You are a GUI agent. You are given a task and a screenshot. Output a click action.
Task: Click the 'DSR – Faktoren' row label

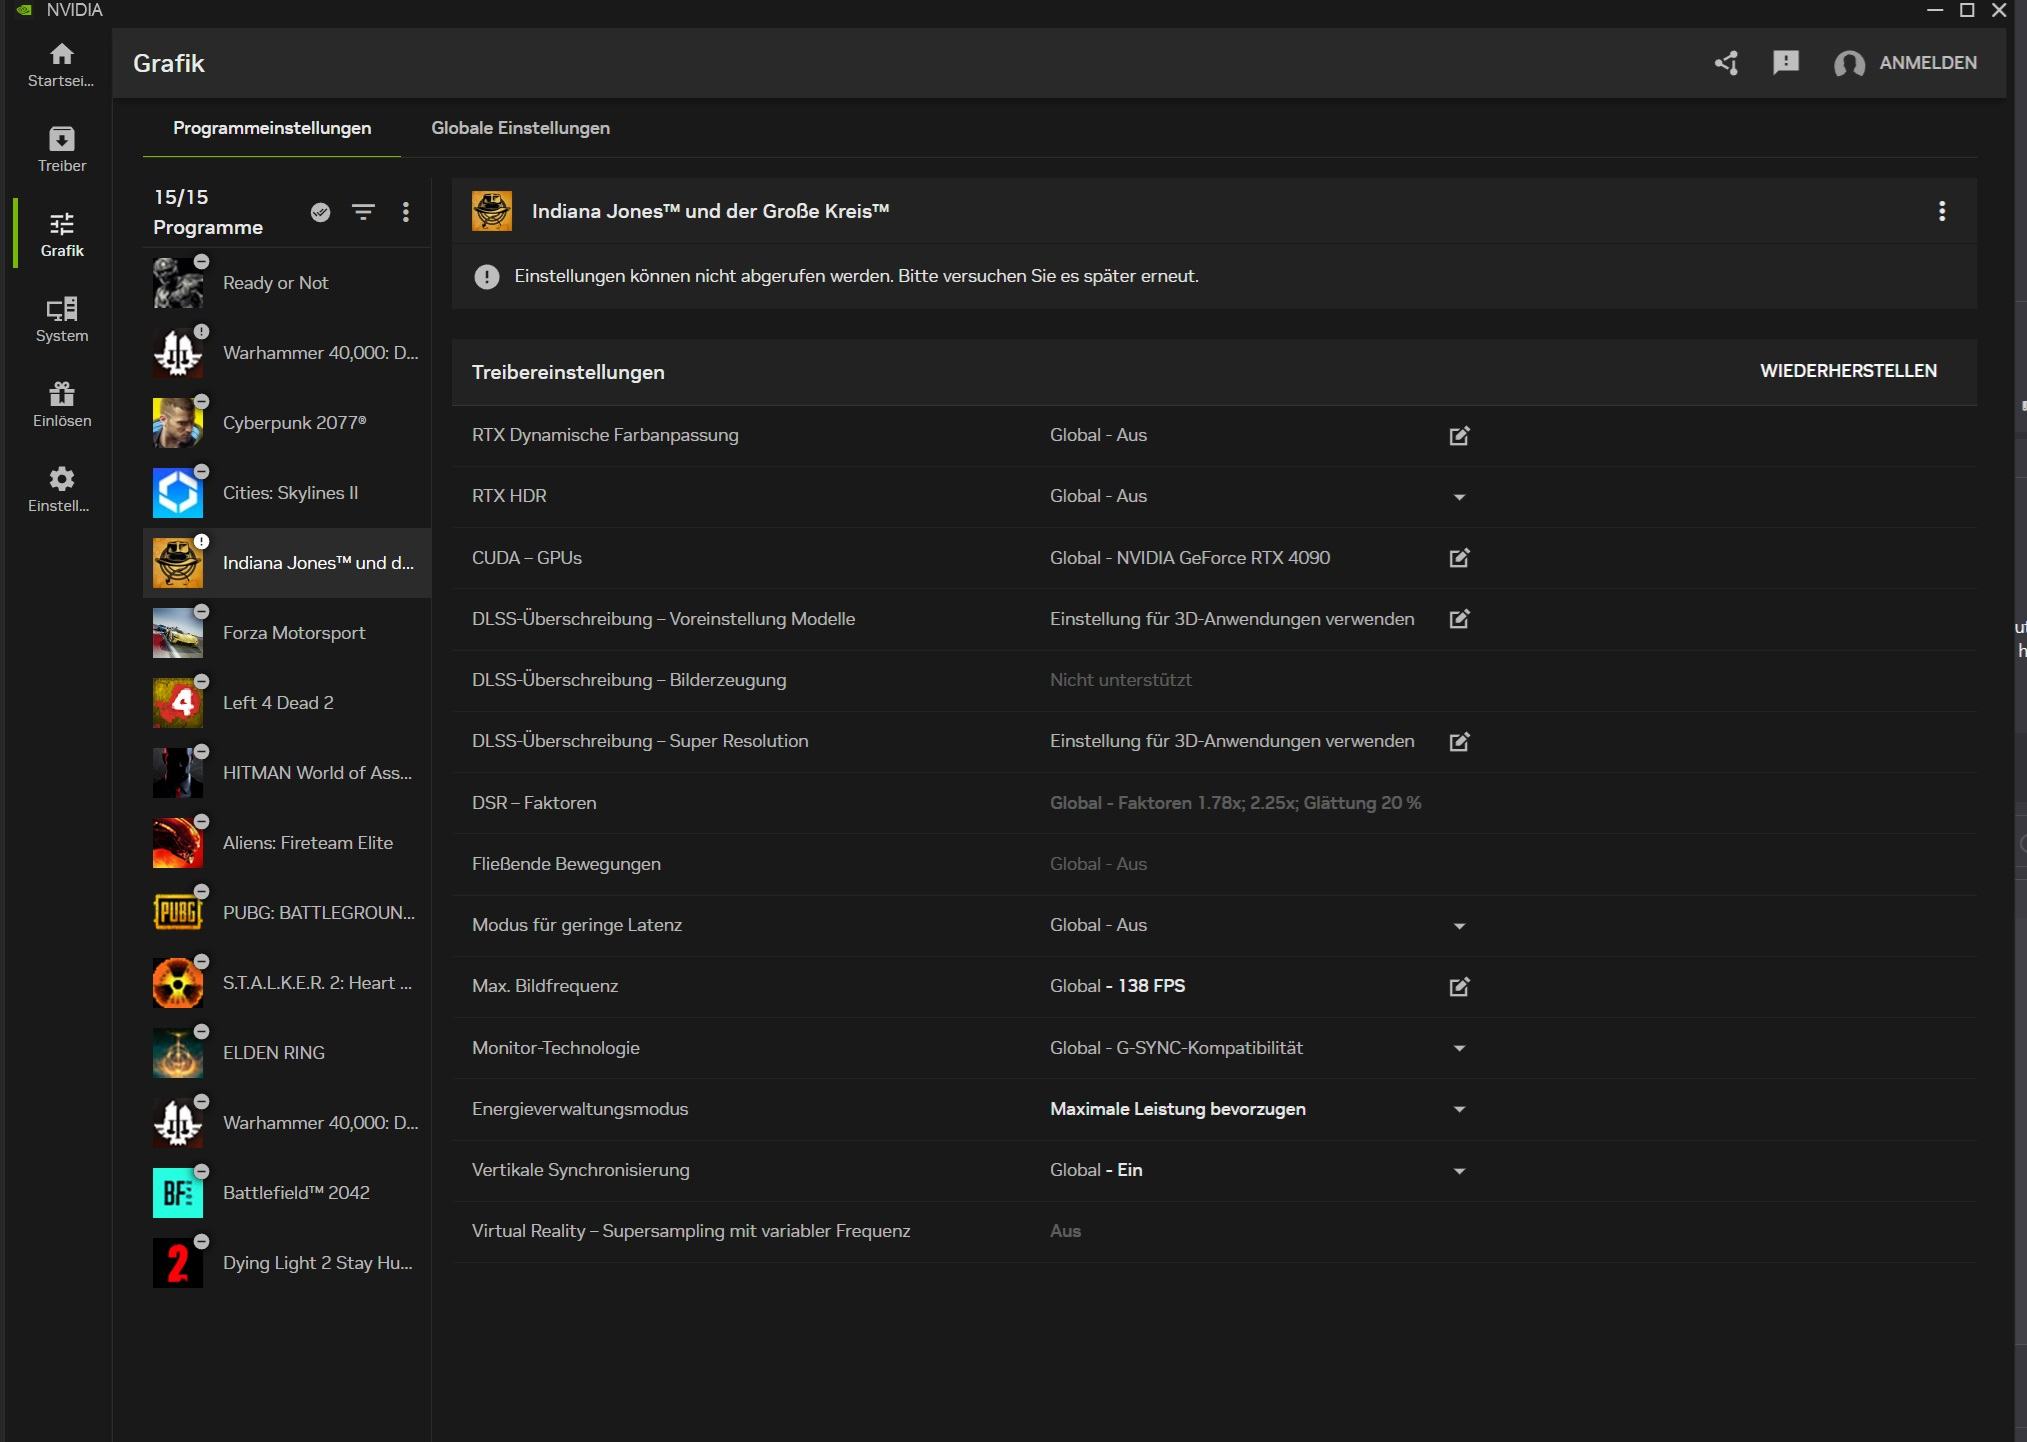click(534, 803)
